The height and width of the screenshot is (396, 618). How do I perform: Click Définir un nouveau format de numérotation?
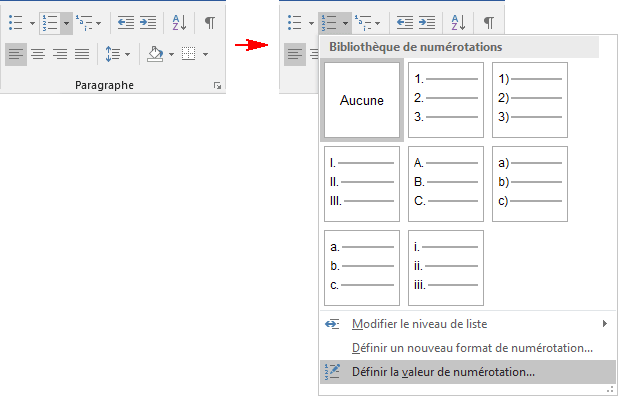[x=467, y=348]
